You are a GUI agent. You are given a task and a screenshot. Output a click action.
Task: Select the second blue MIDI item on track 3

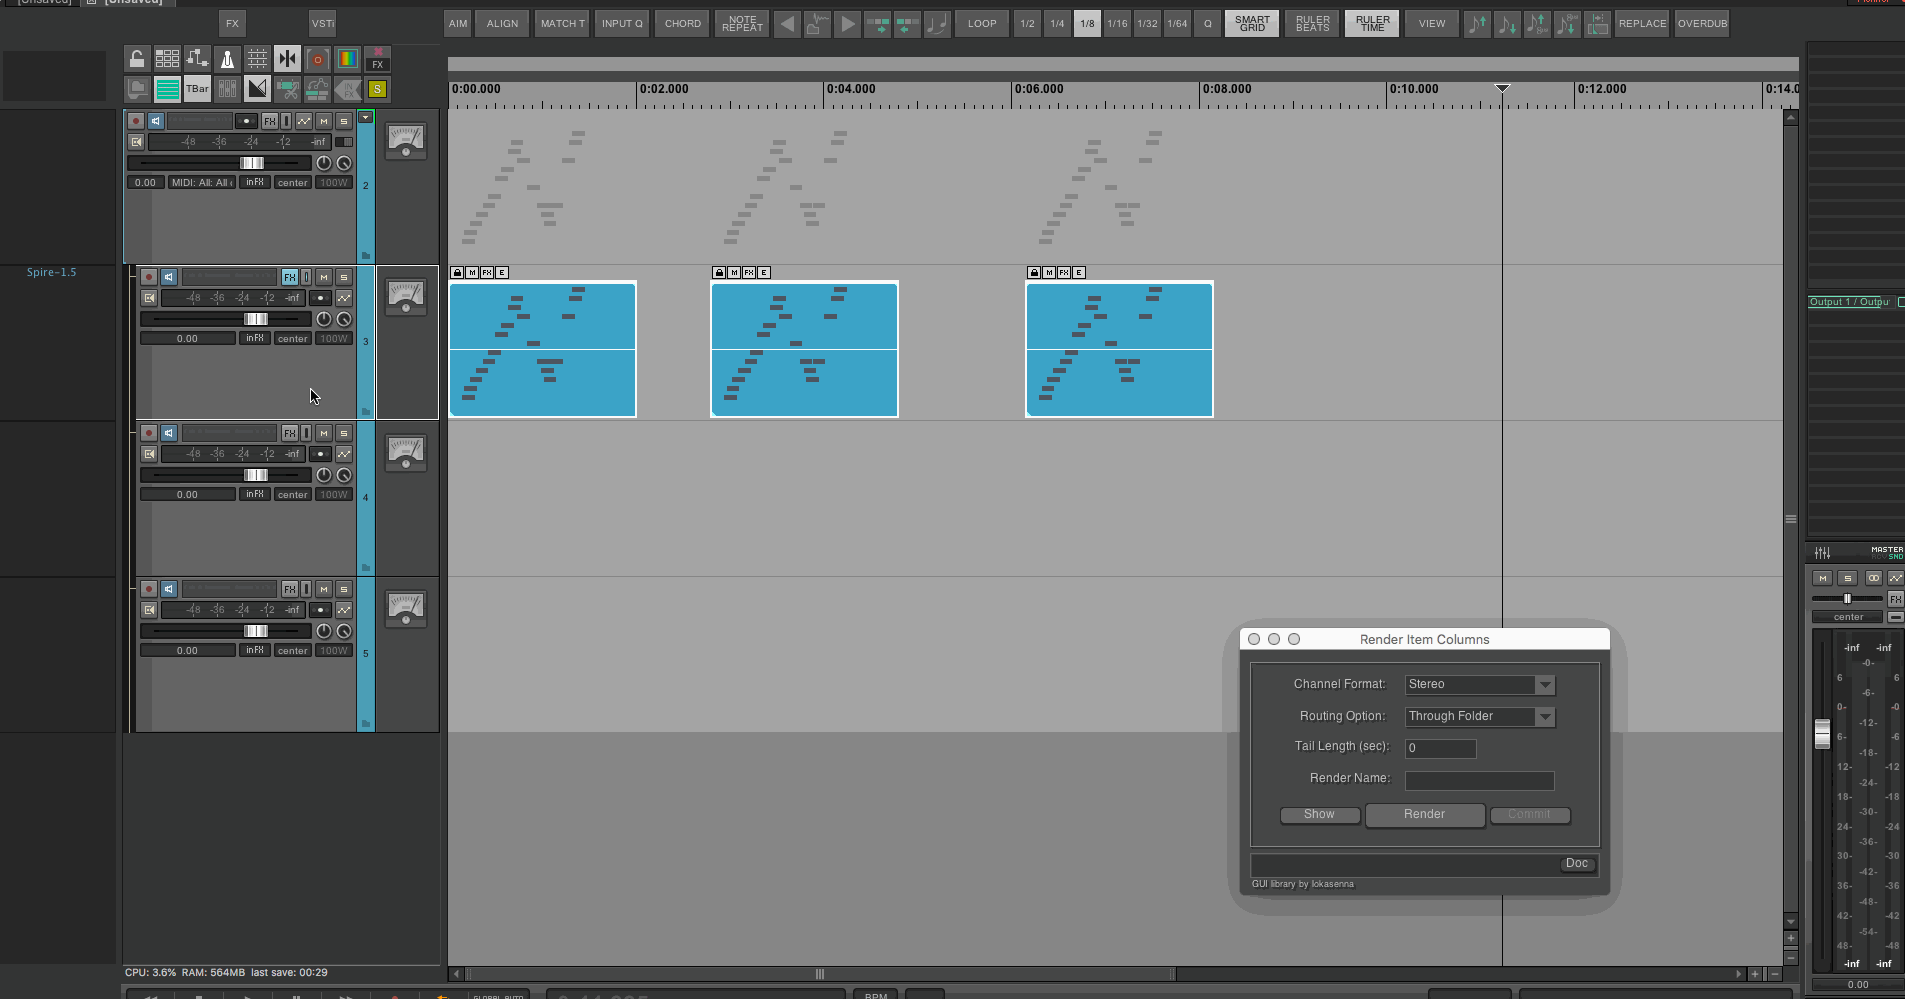pos(804,350)
